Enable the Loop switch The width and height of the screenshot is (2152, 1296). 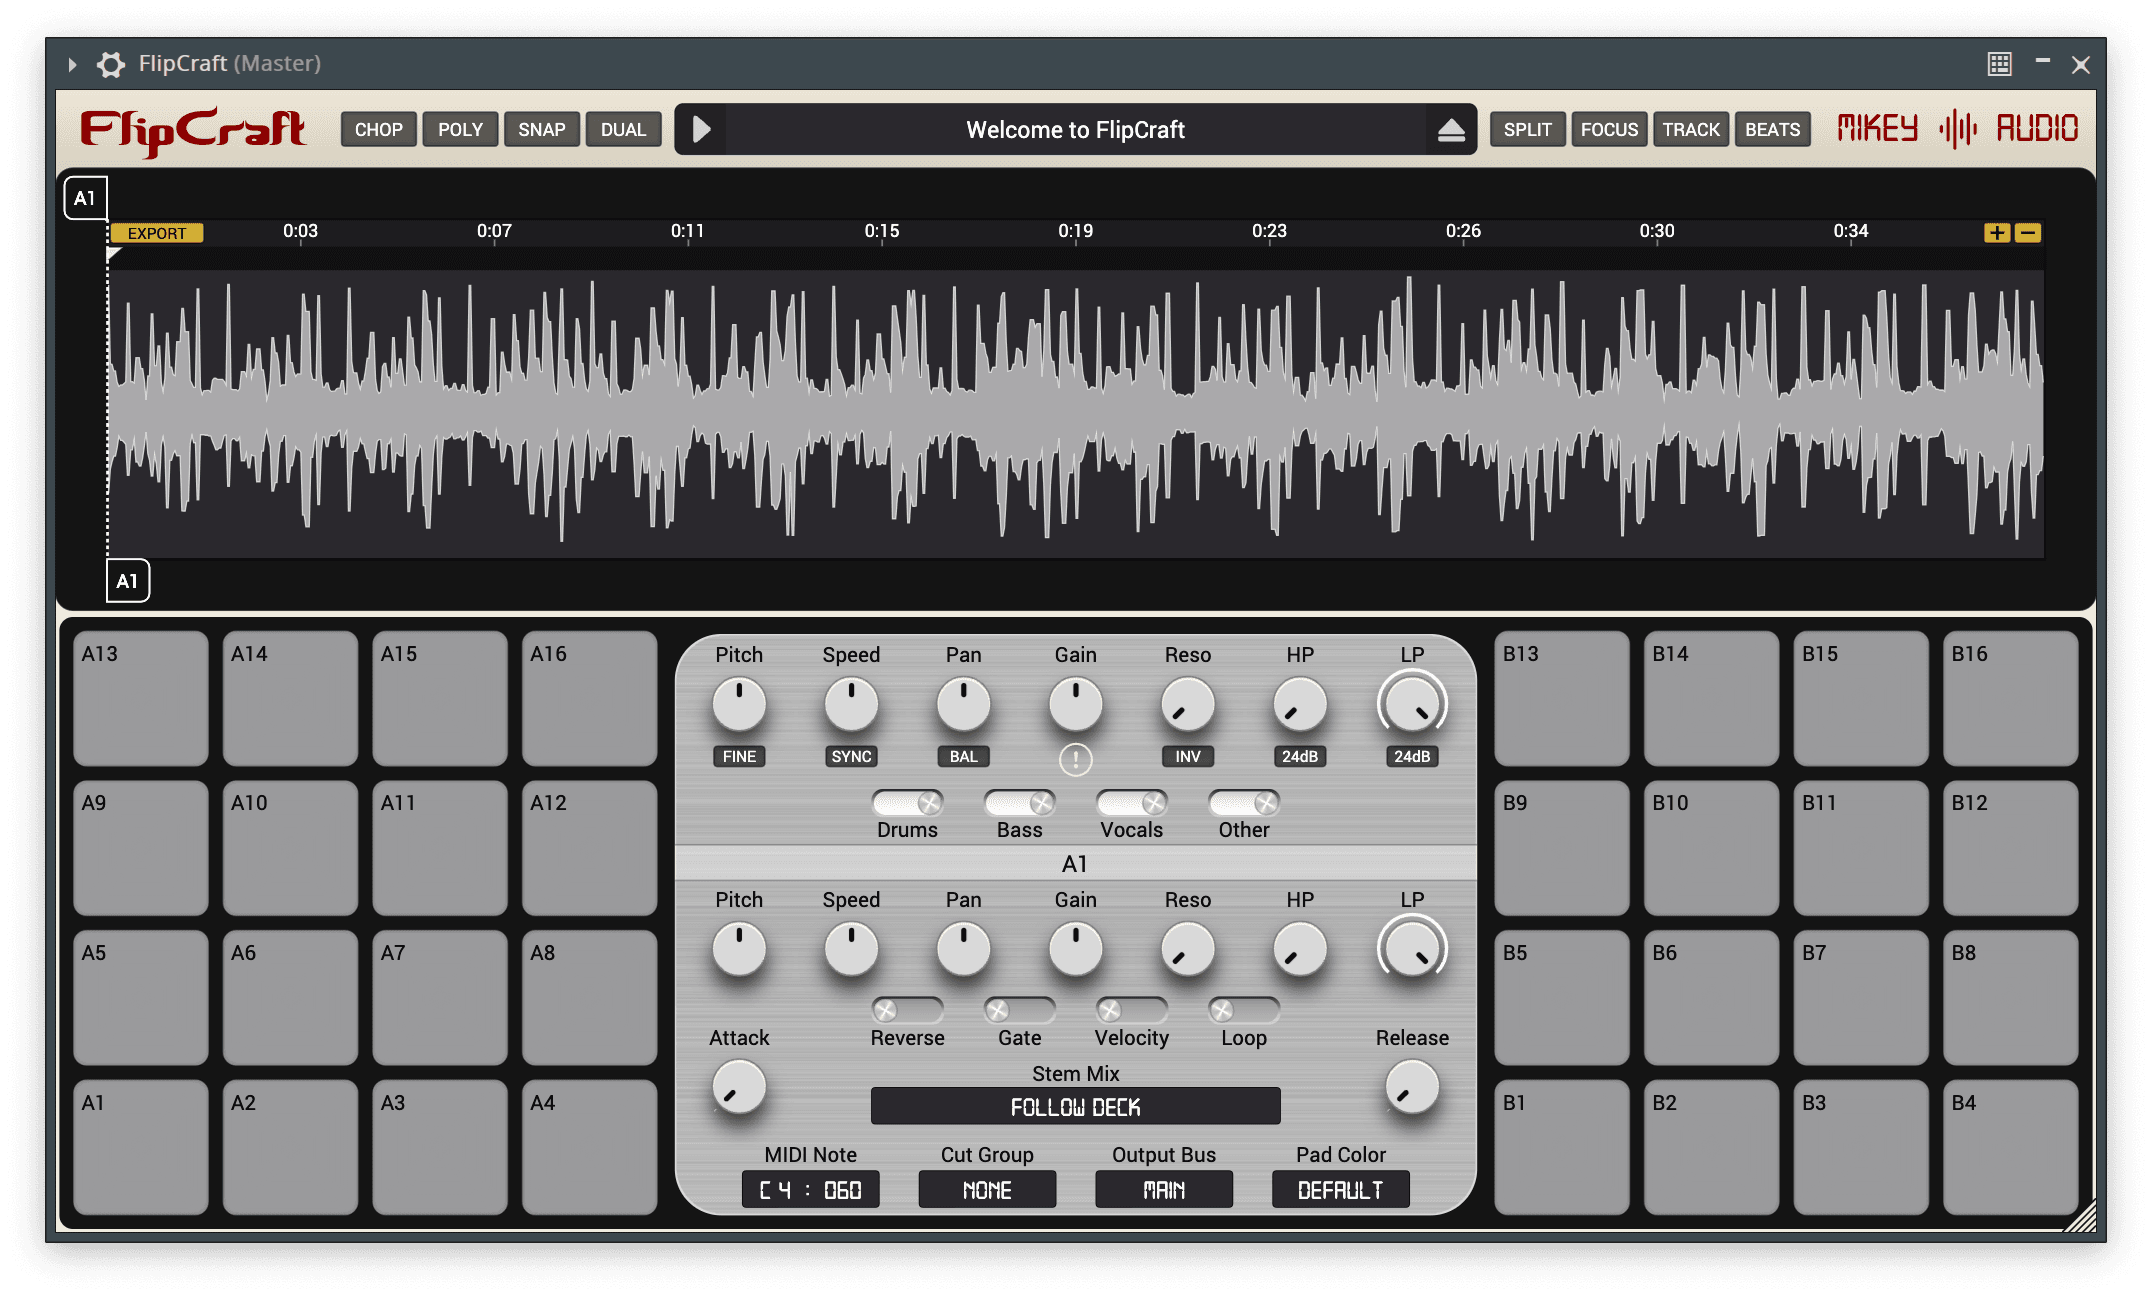tap(1244, 1010)
